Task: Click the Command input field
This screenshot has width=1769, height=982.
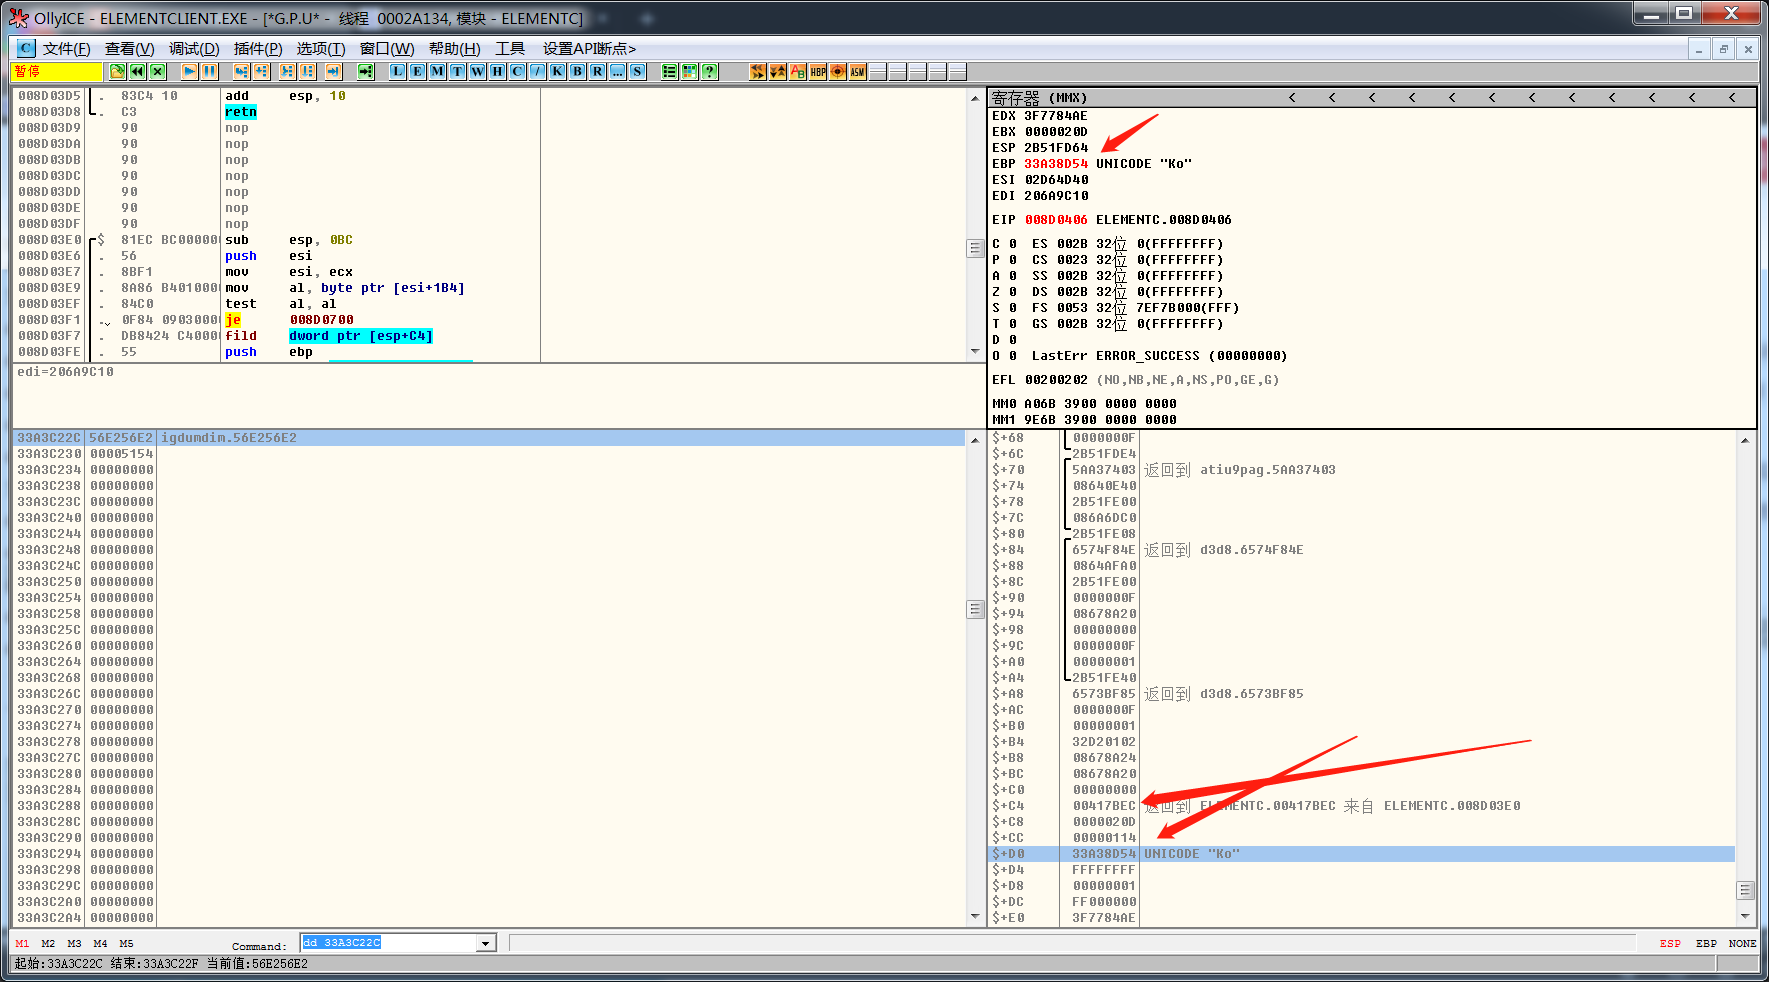Action: point(389,943)
